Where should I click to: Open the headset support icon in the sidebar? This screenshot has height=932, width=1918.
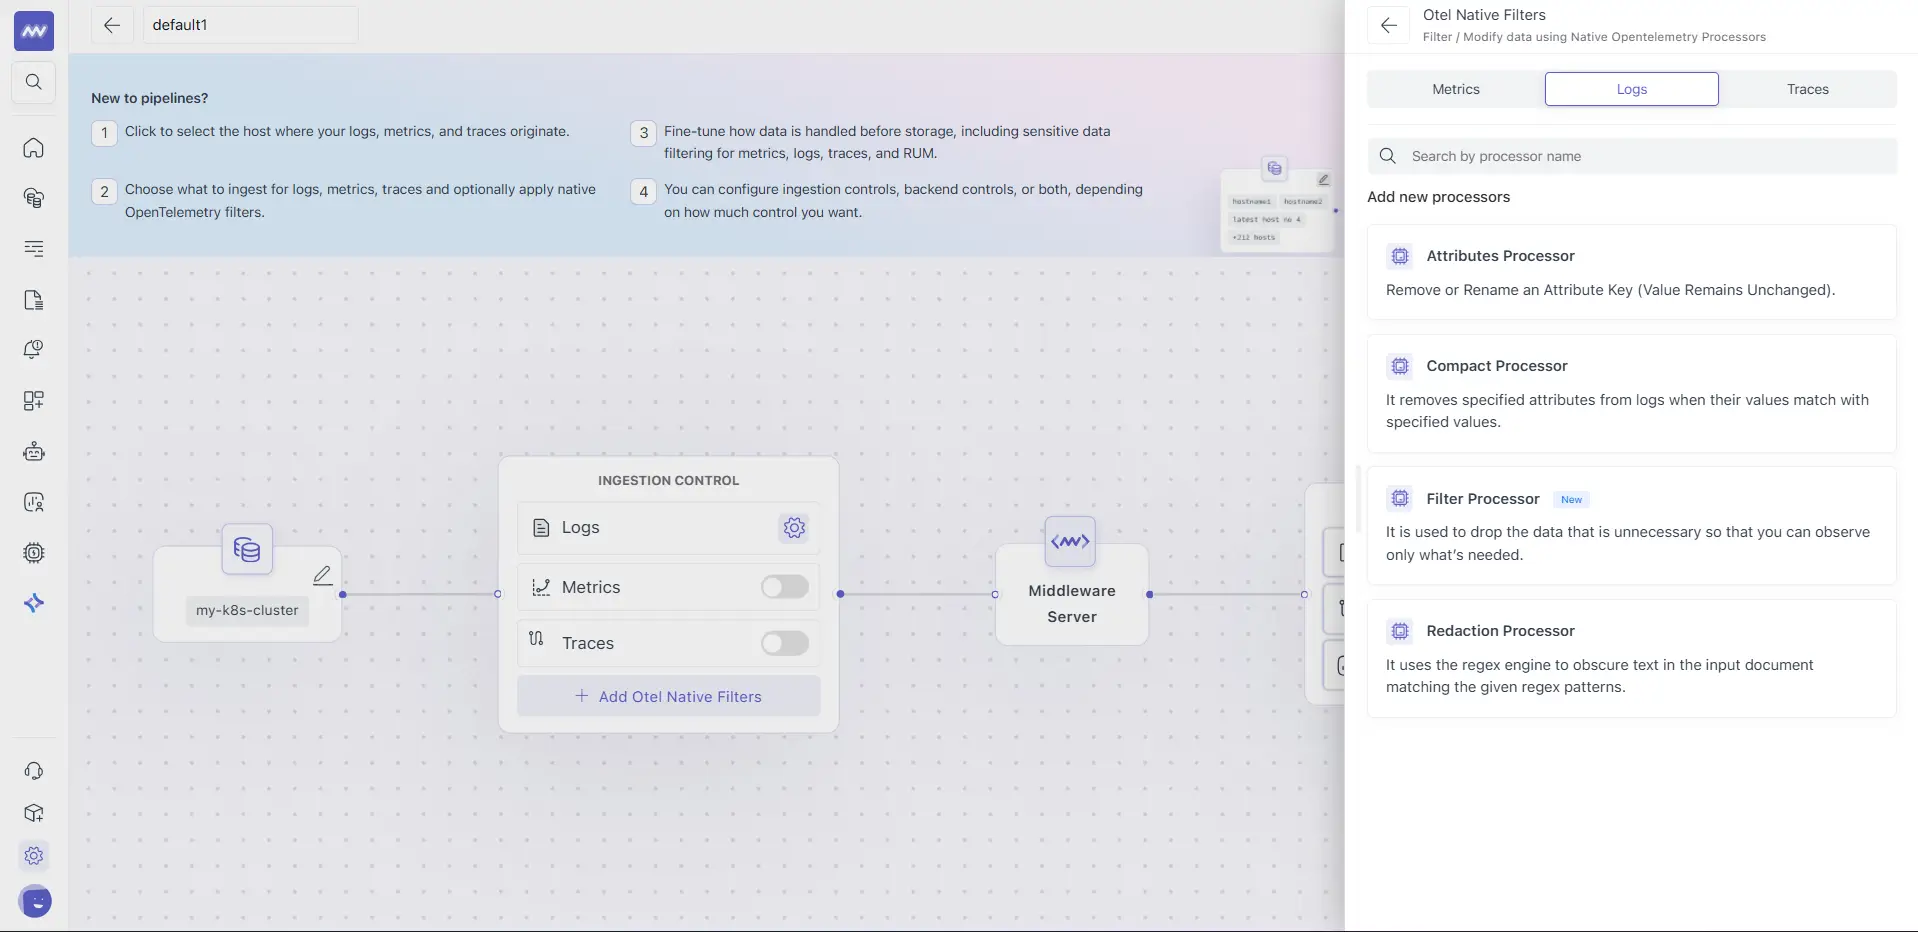coord(33,771)
